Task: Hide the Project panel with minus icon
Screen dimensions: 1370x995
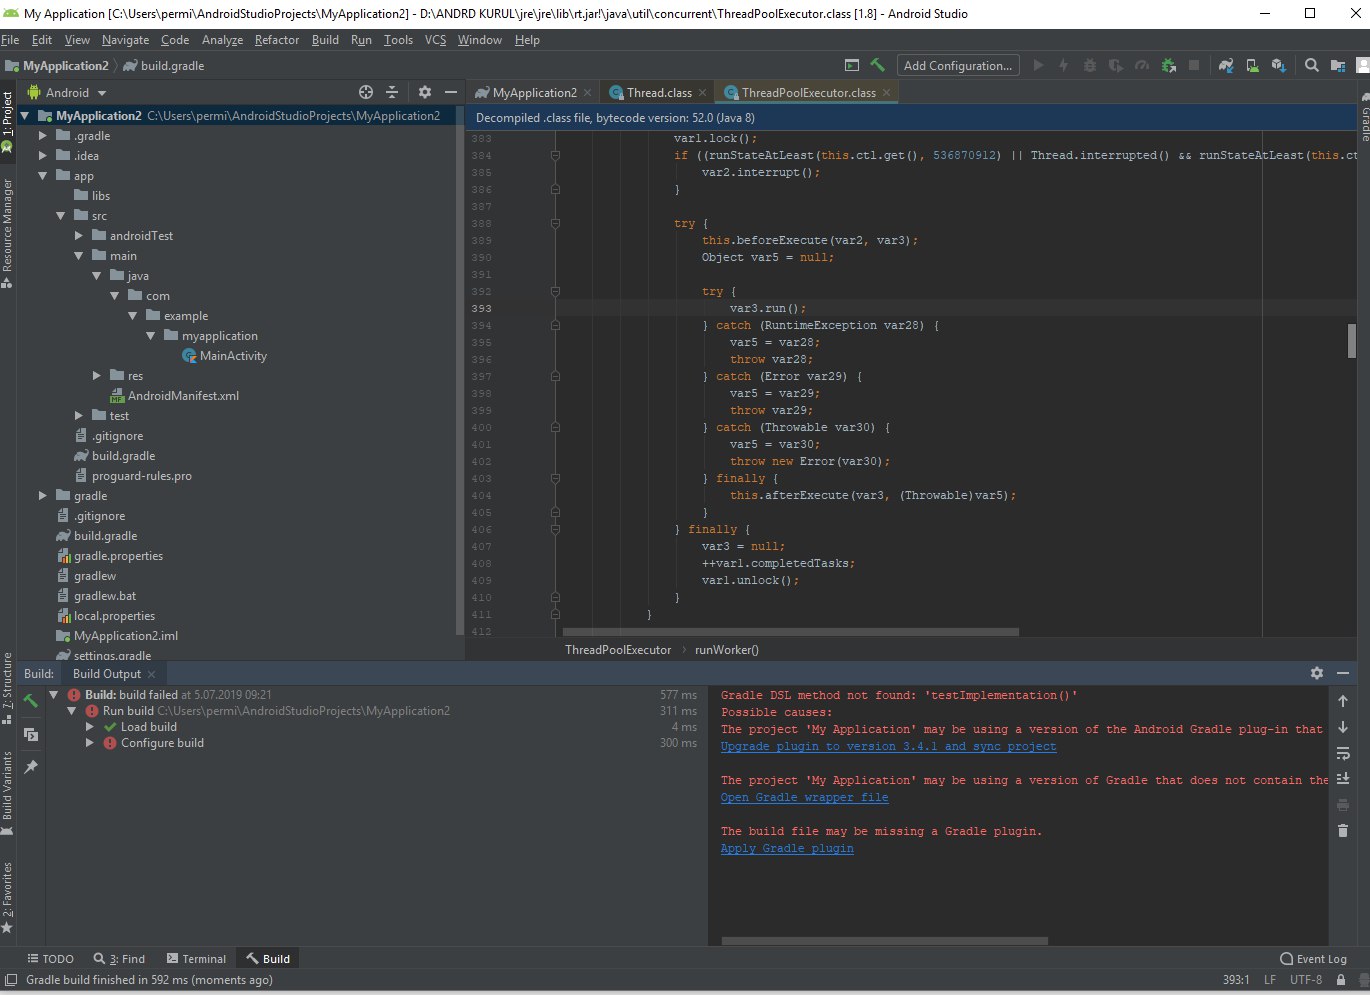Action: point(450,92)
